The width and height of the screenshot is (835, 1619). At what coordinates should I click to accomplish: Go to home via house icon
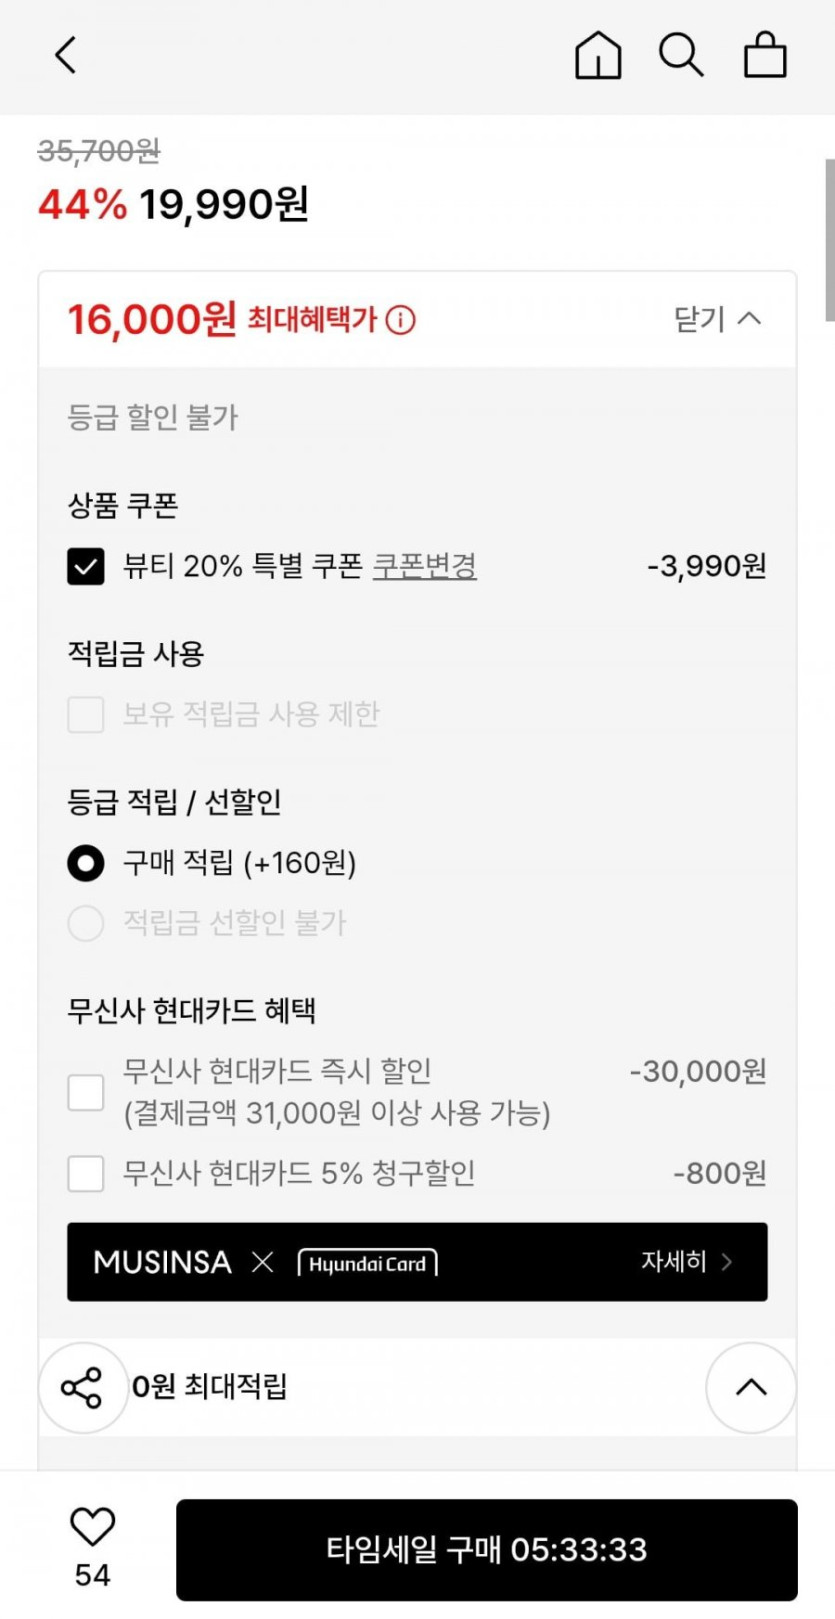[x=598, y=55]
